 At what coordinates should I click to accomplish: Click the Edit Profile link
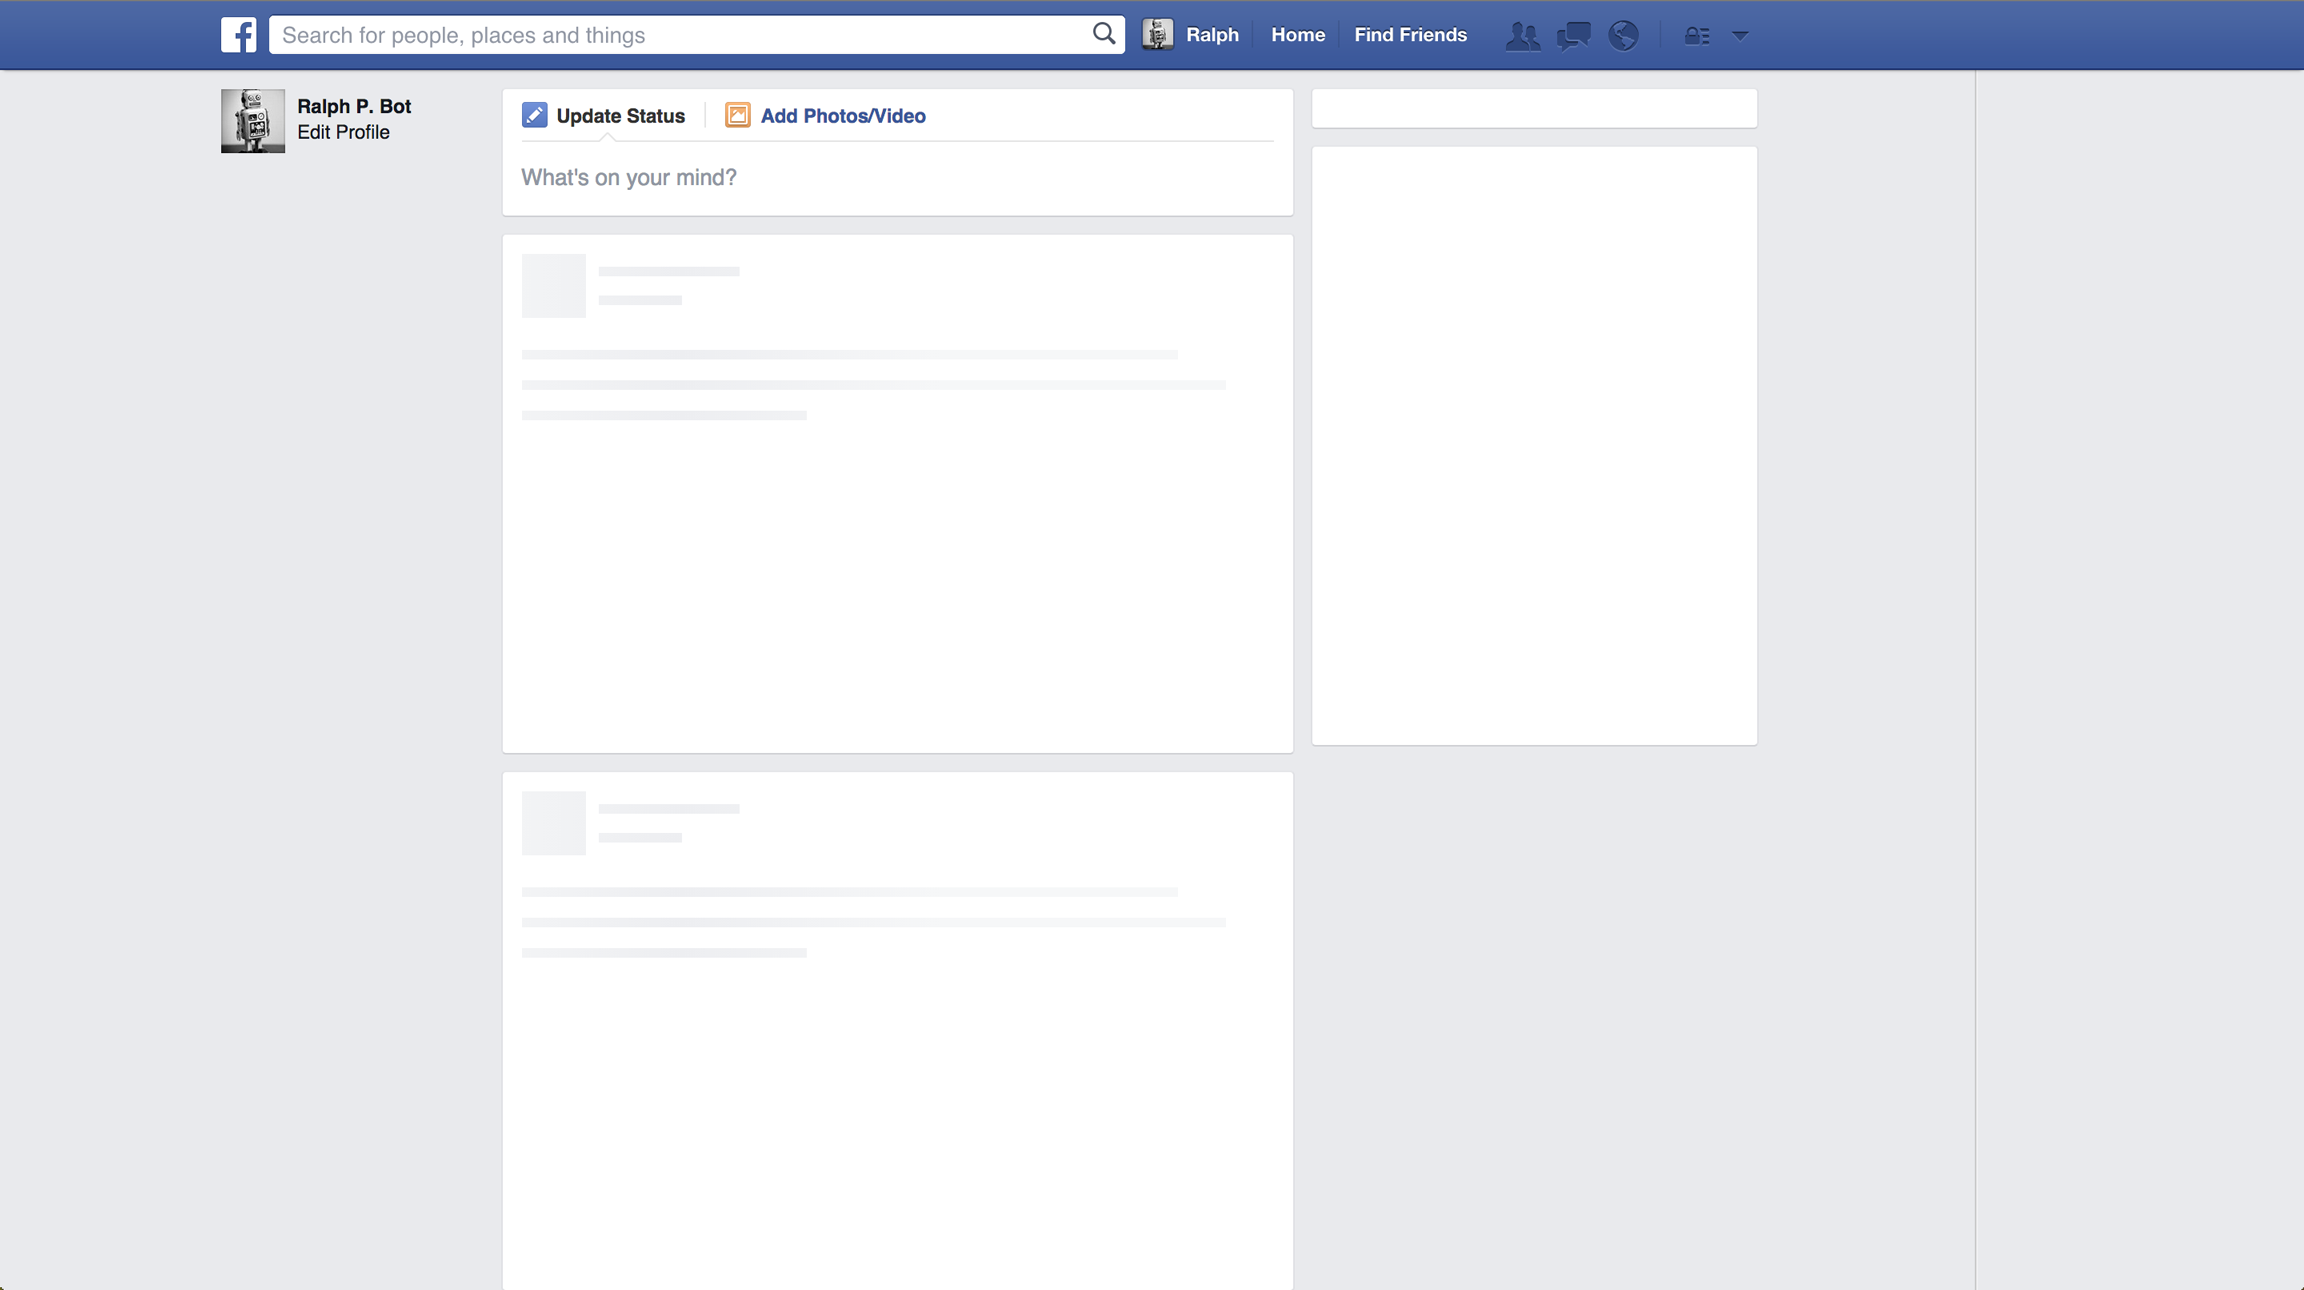(343, 133)
